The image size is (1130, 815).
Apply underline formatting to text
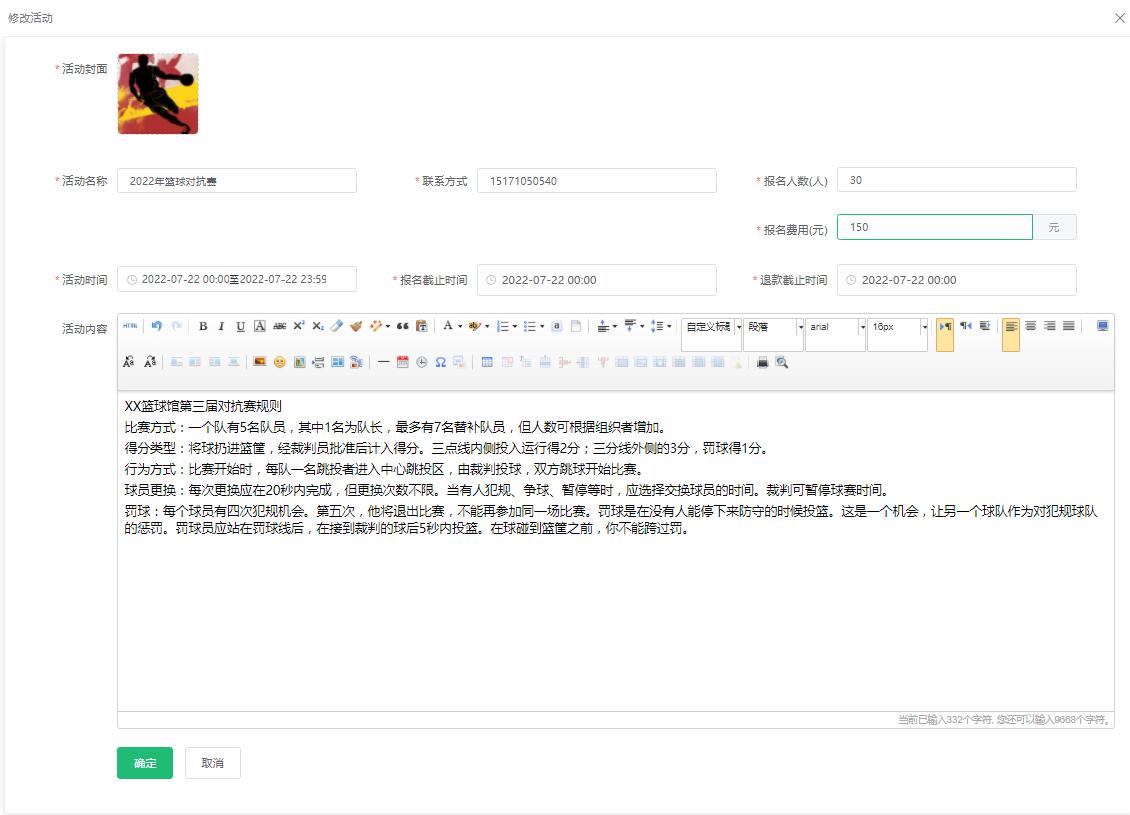(239, 327)
